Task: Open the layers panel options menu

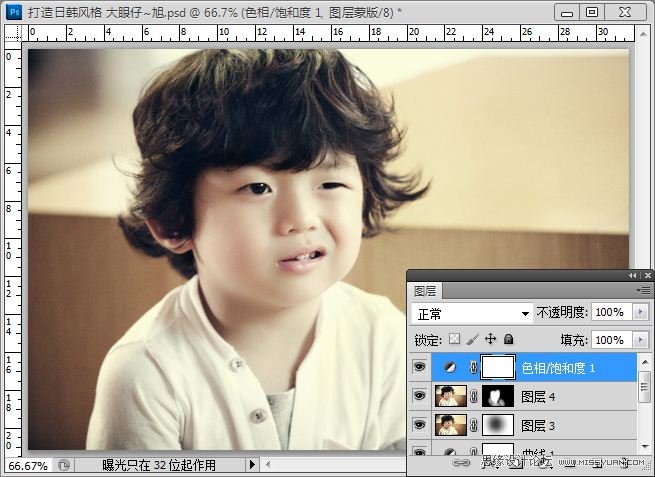Action: point(644,290)
